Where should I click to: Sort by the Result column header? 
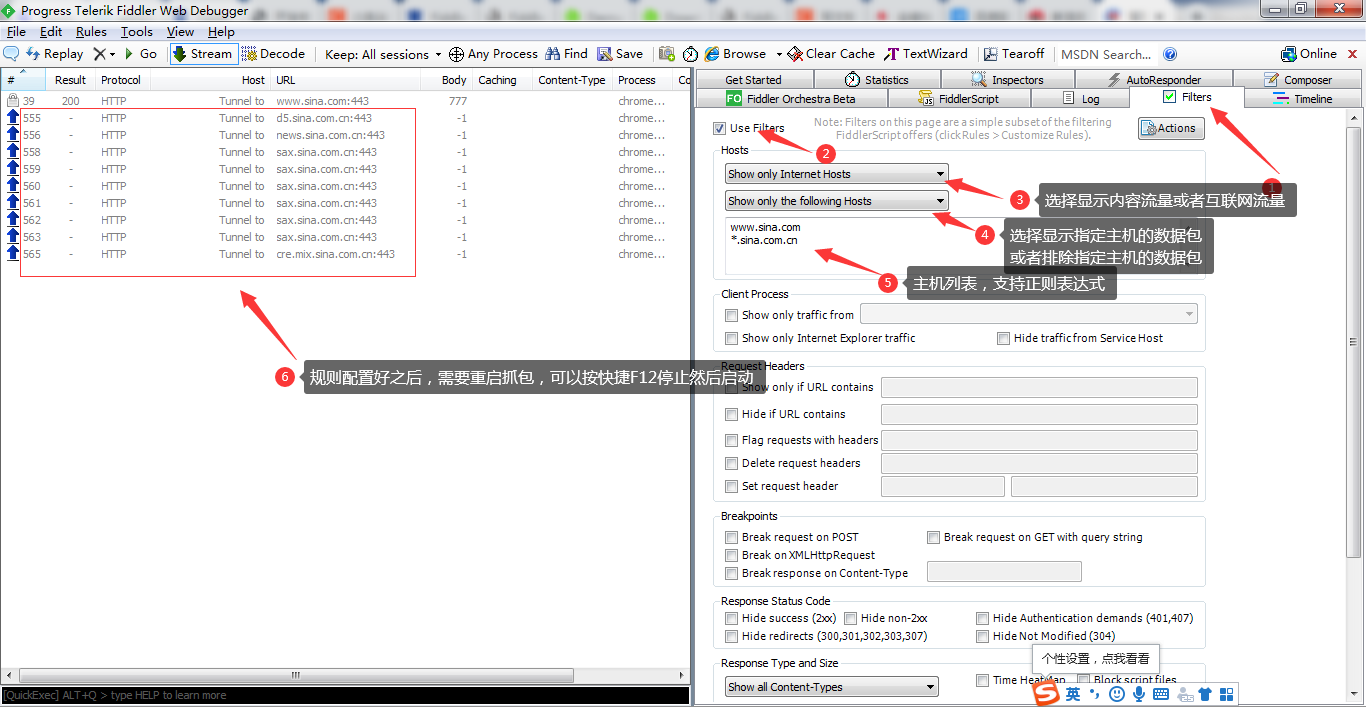pos(70,80)
